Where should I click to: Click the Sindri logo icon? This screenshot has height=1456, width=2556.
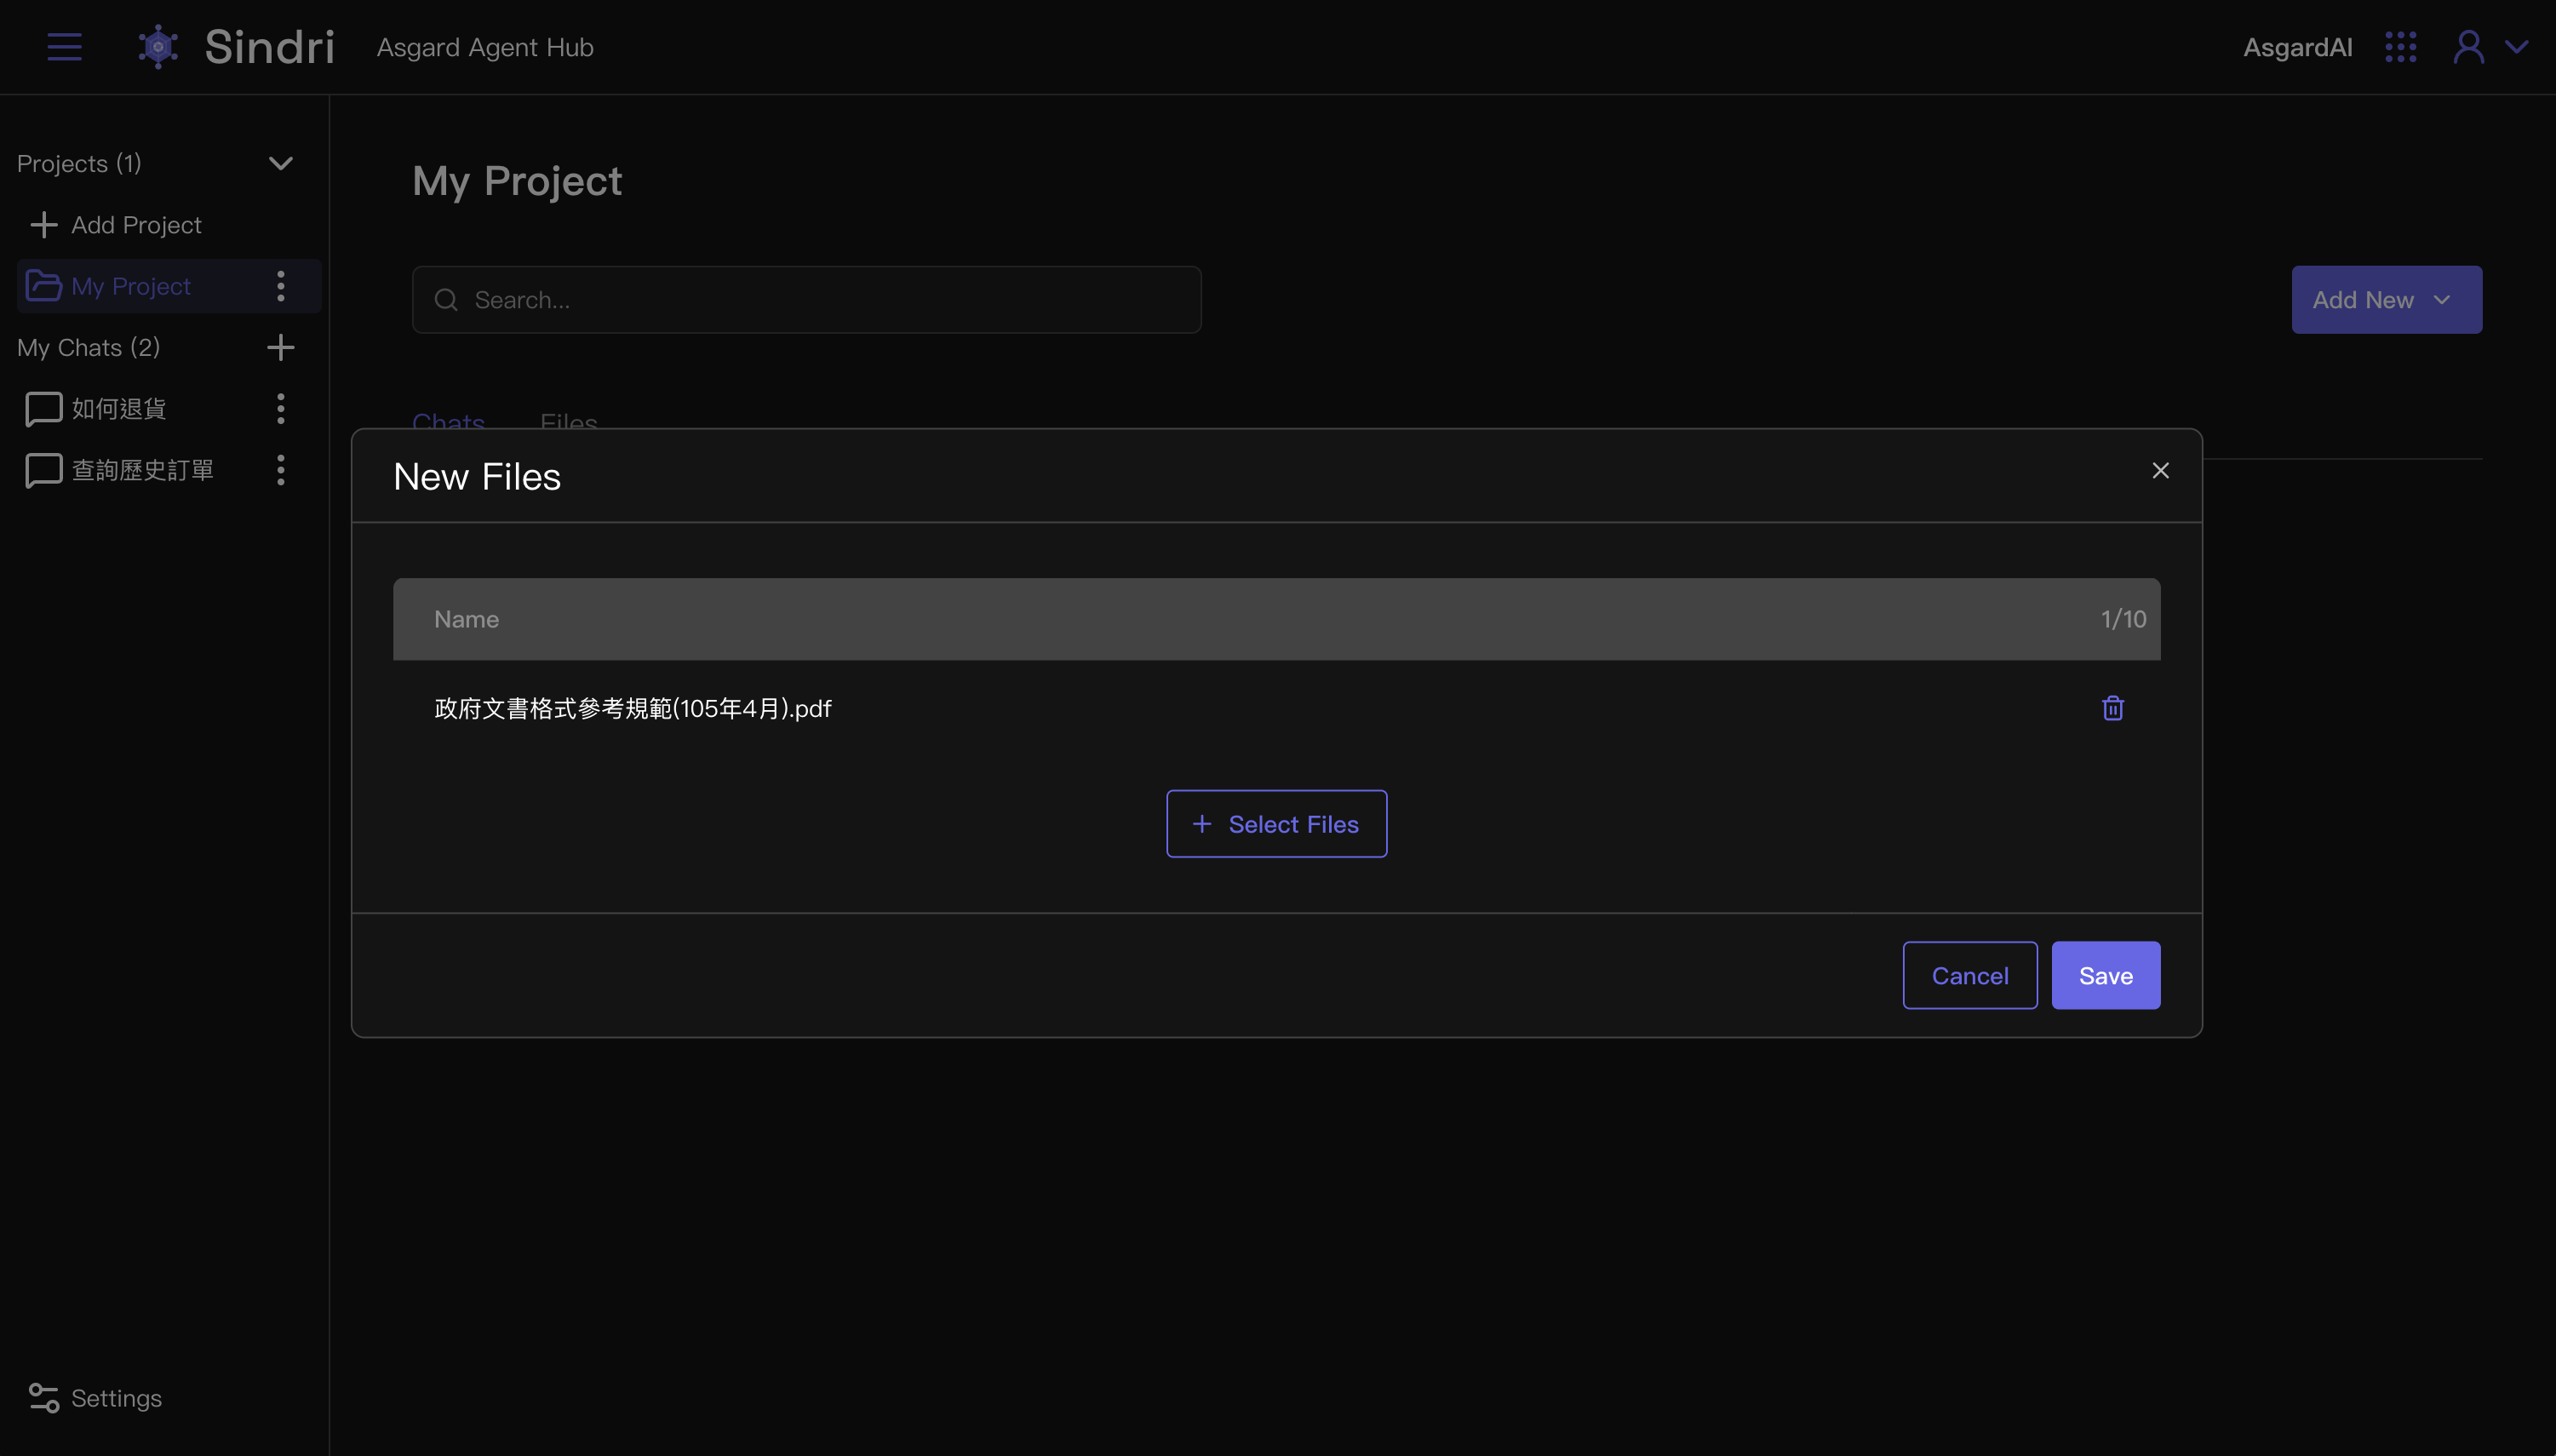(x=158, y=47)
